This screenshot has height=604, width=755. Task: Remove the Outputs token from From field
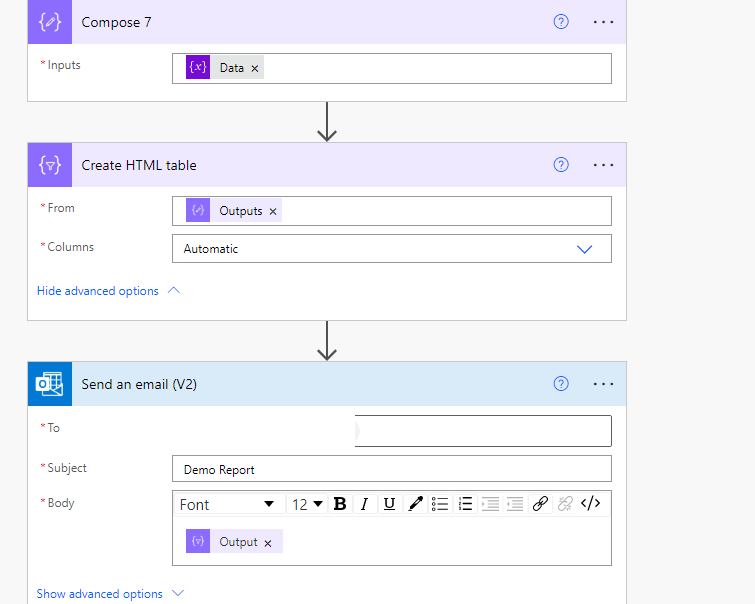pyautogui.click(x=273, y=212)
